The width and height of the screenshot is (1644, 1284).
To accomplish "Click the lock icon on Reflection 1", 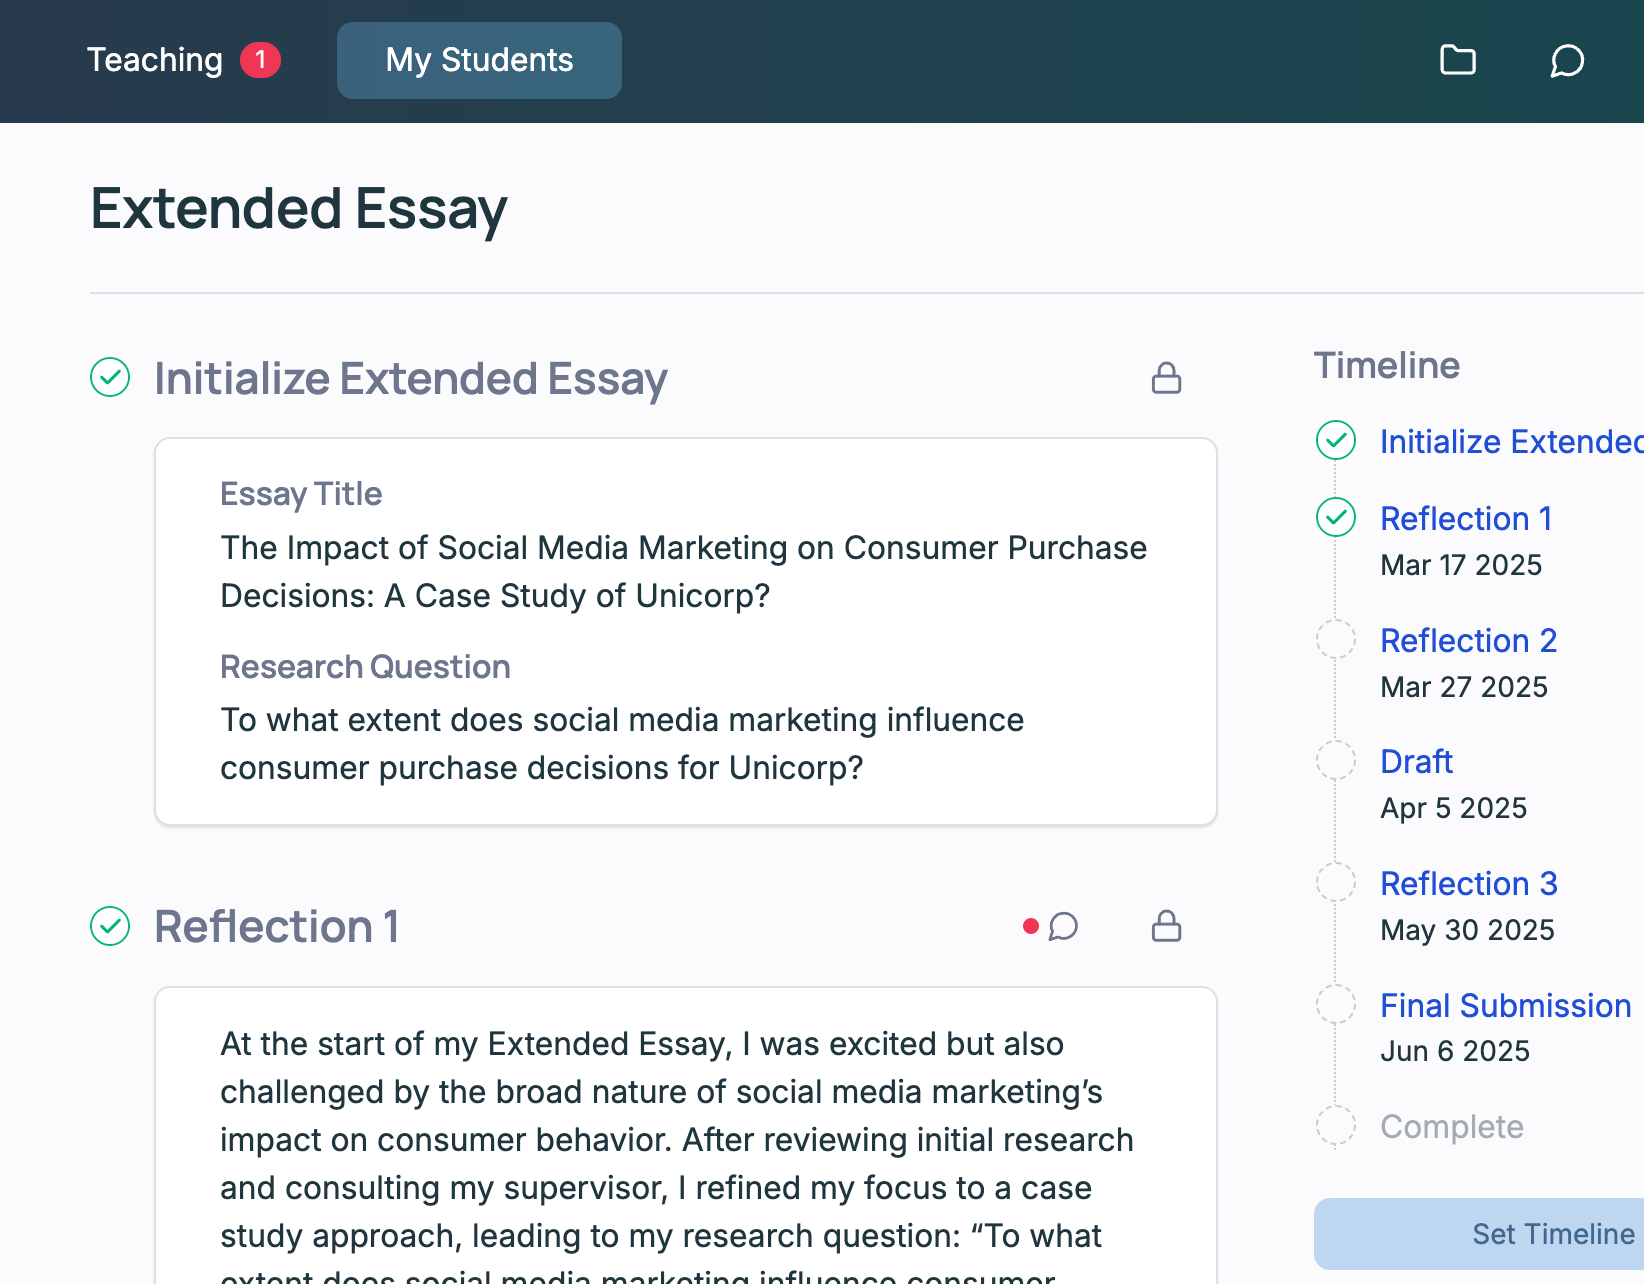I will tap(1166, 927).
